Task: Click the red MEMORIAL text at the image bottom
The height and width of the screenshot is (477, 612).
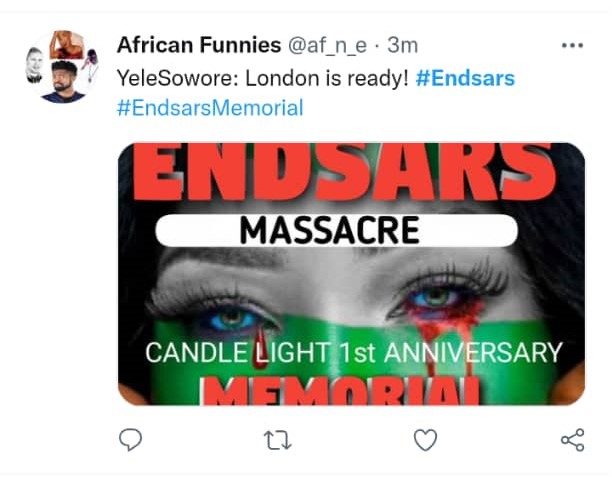Action: pos(352,392)
